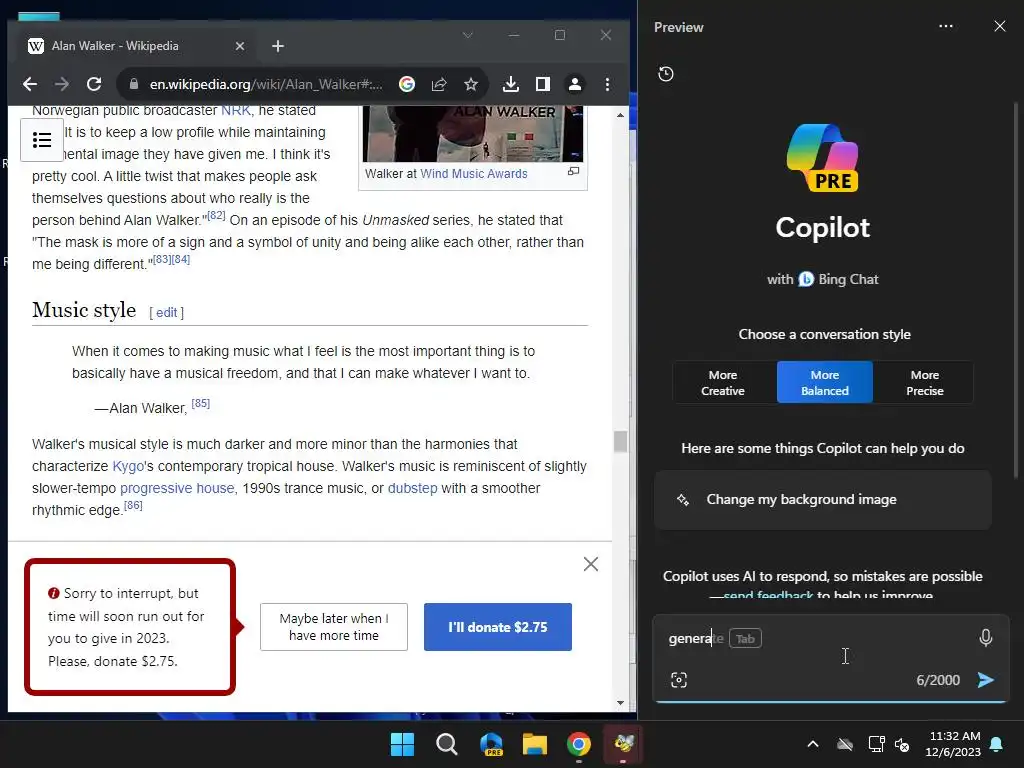Bookmark this page with star icon

pyautogui.click(x=471, y=84)
